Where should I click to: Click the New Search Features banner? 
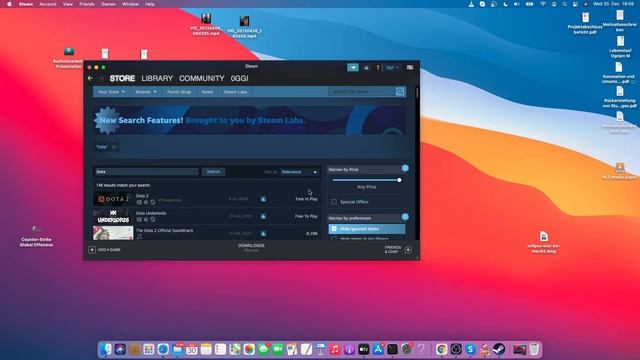pyautogui.click(x=250, y=120)
